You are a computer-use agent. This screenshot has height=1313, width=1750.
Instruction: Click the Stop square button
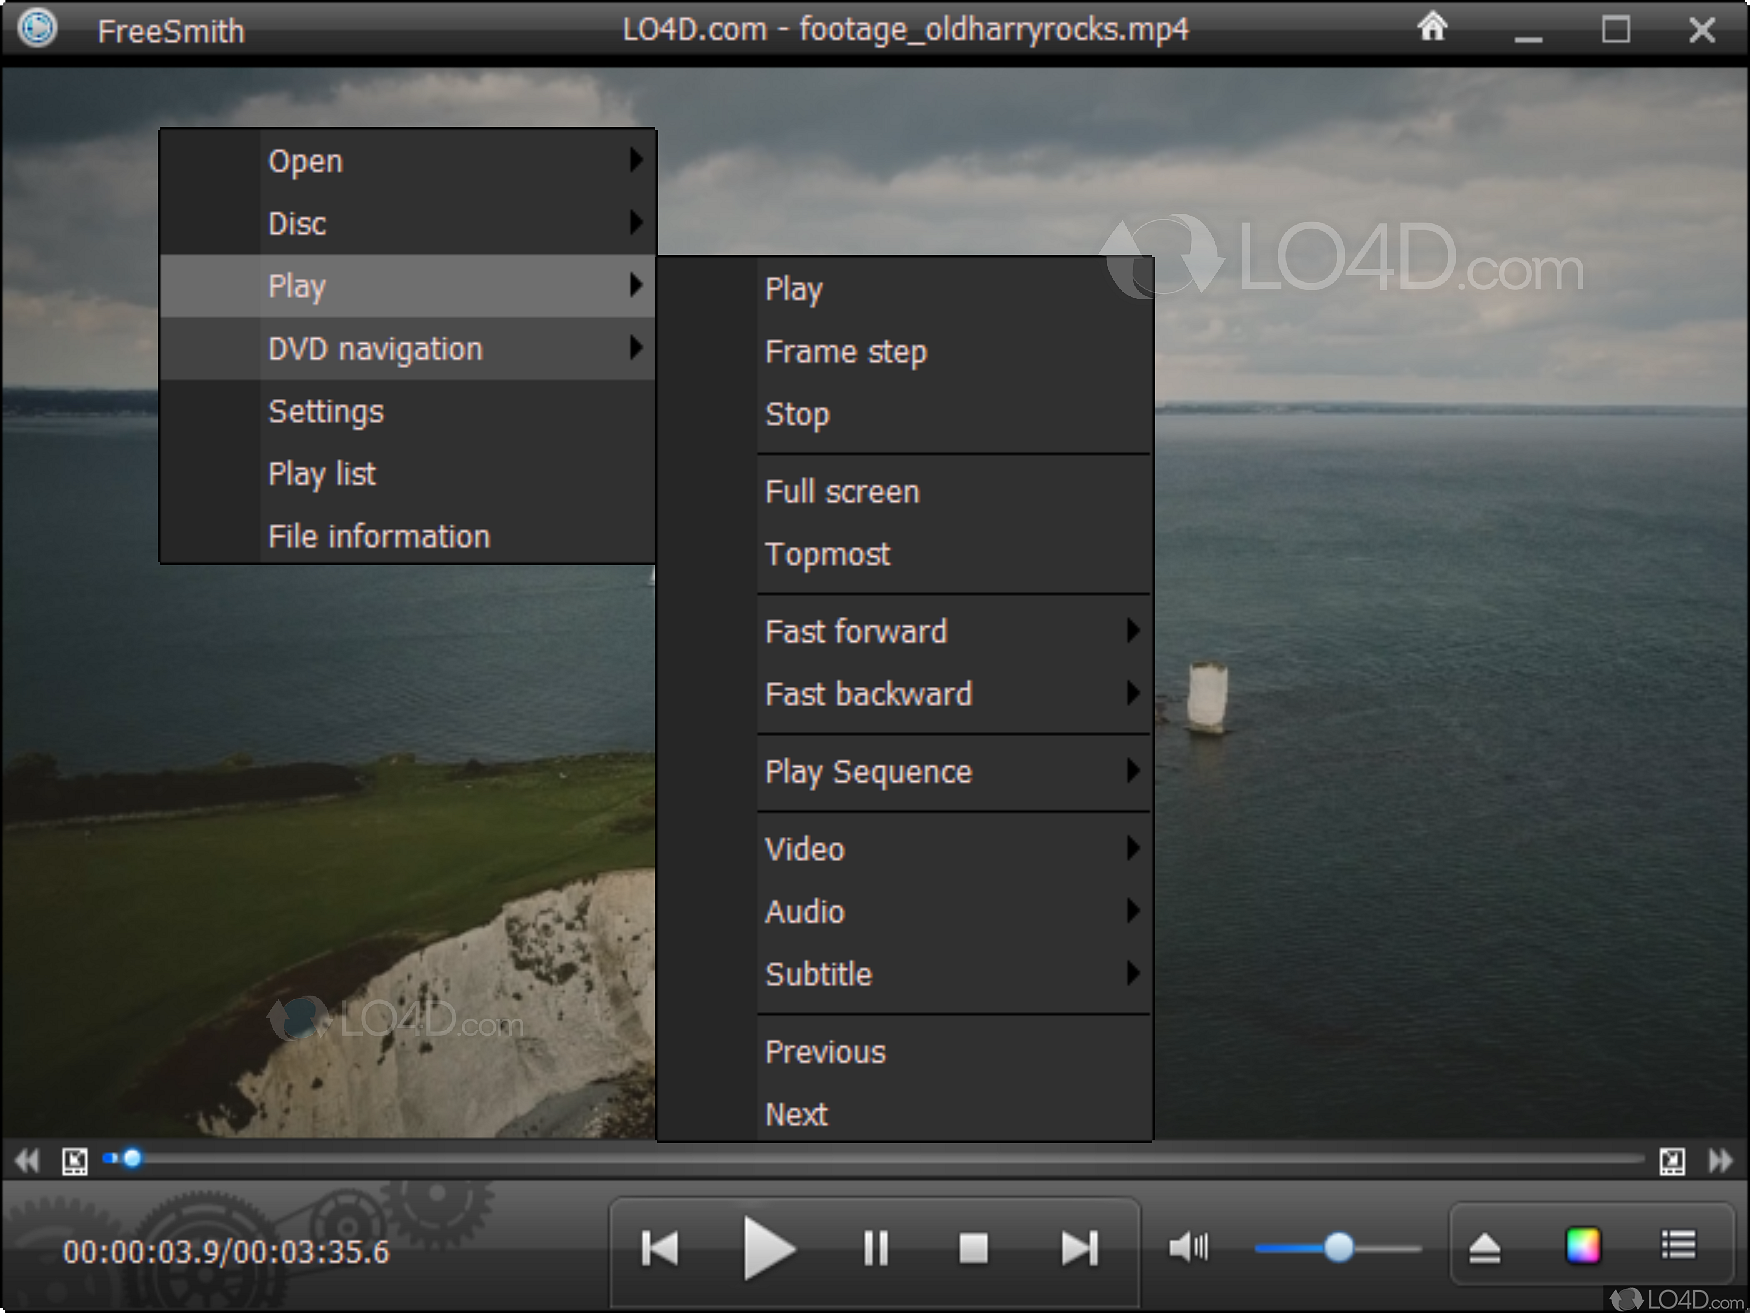tap(973, 1248)
